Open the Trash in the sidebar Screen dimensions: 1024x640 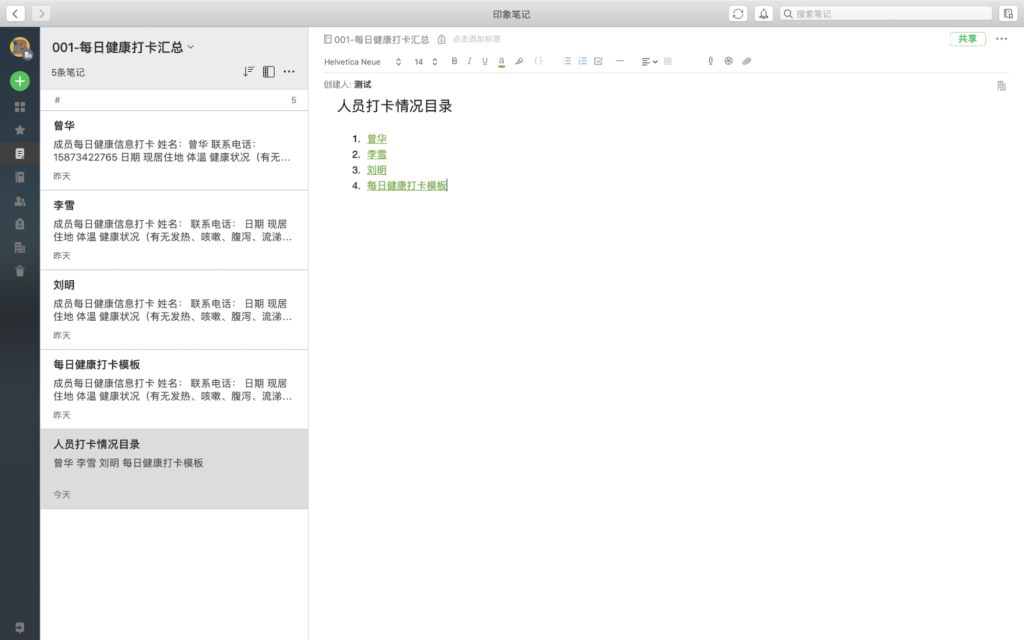tap(20, 271)
